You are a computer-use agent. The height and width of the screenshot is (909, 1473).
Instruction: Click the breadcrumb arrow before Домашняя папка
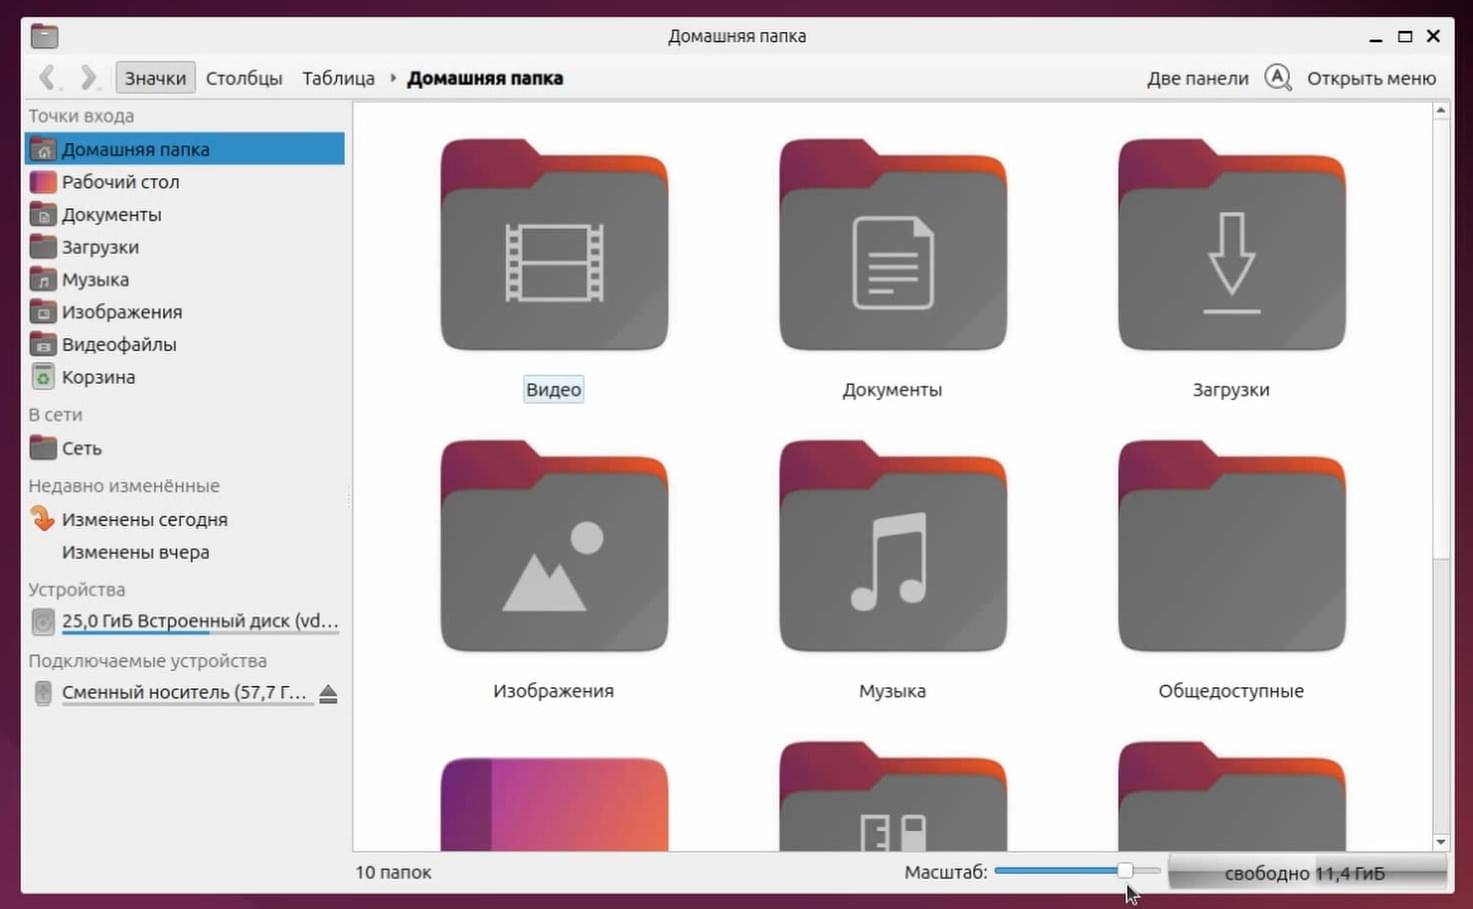[393, 77]
